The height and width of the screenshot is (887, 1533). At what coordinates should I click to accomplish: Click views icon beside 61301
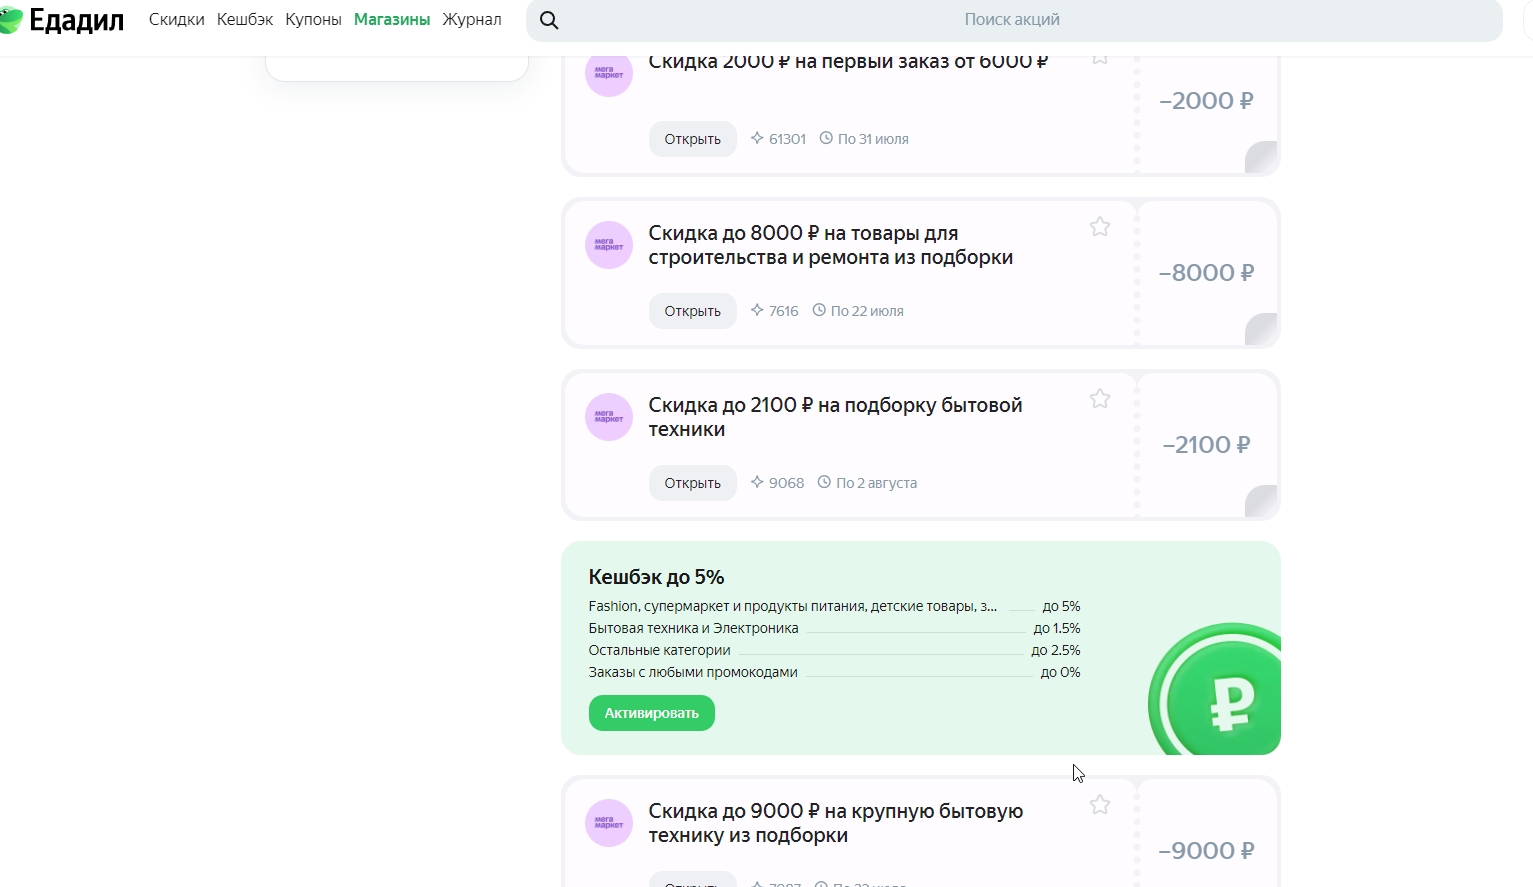tap(757, 139)
